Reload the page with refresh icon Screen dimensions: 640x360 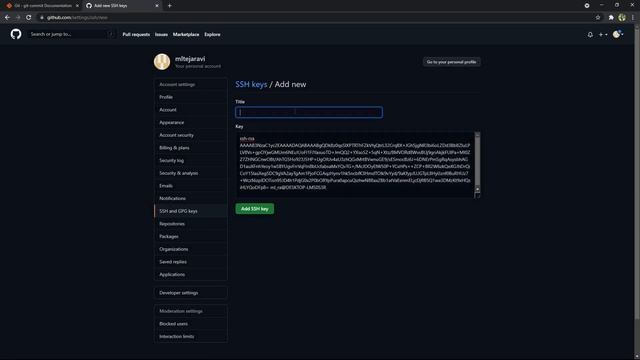pyautogui.click(x=29, y=18)
